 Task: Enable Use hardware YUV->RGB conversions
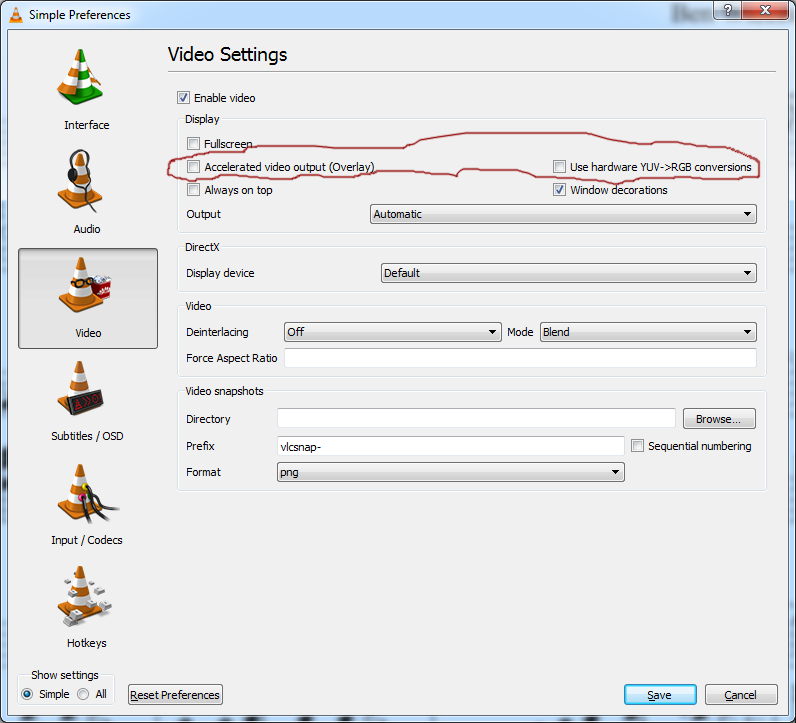click(560, 167)
